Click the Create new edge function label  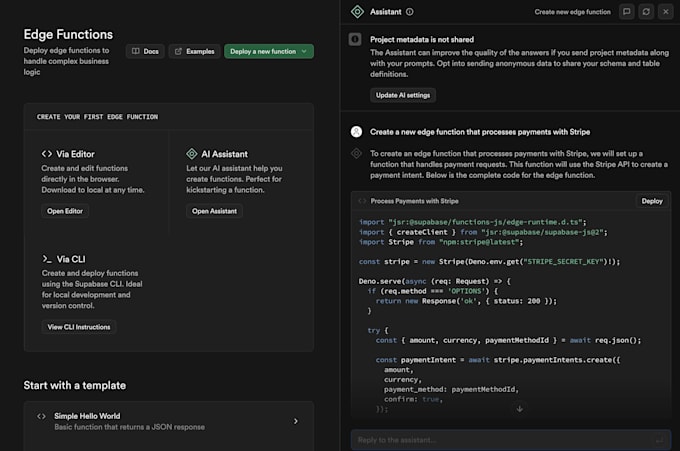(572, 12)
